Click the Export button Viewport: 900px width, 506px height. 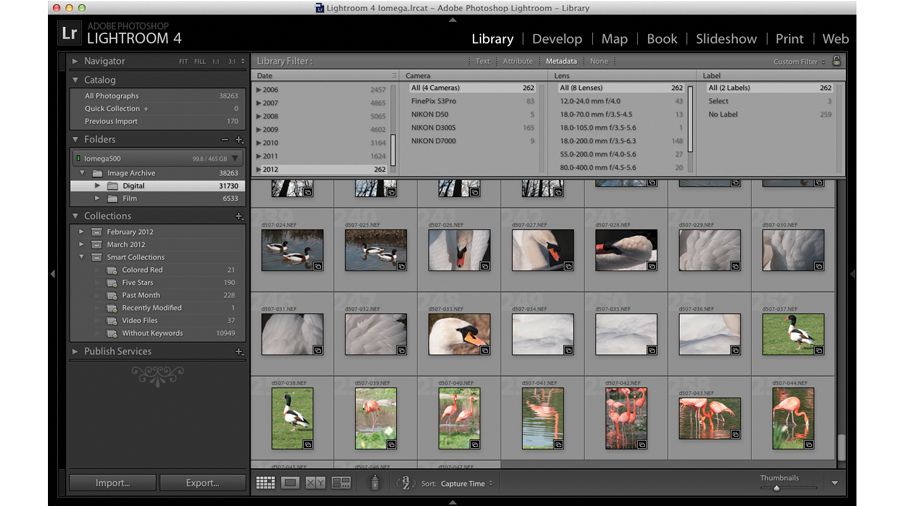pyautogui.click(x=202, y=483)
